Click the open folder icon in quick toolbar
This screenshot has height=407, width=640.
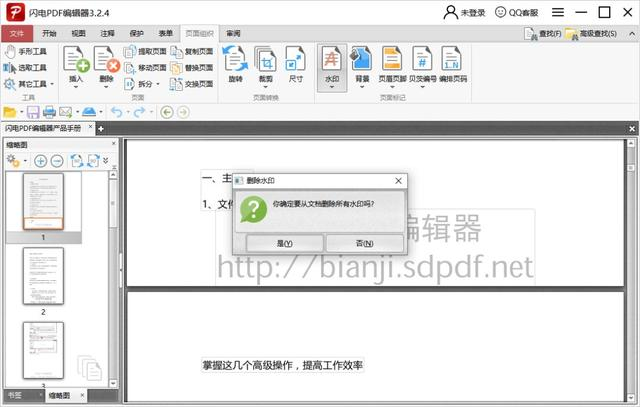tap(9, 112)
